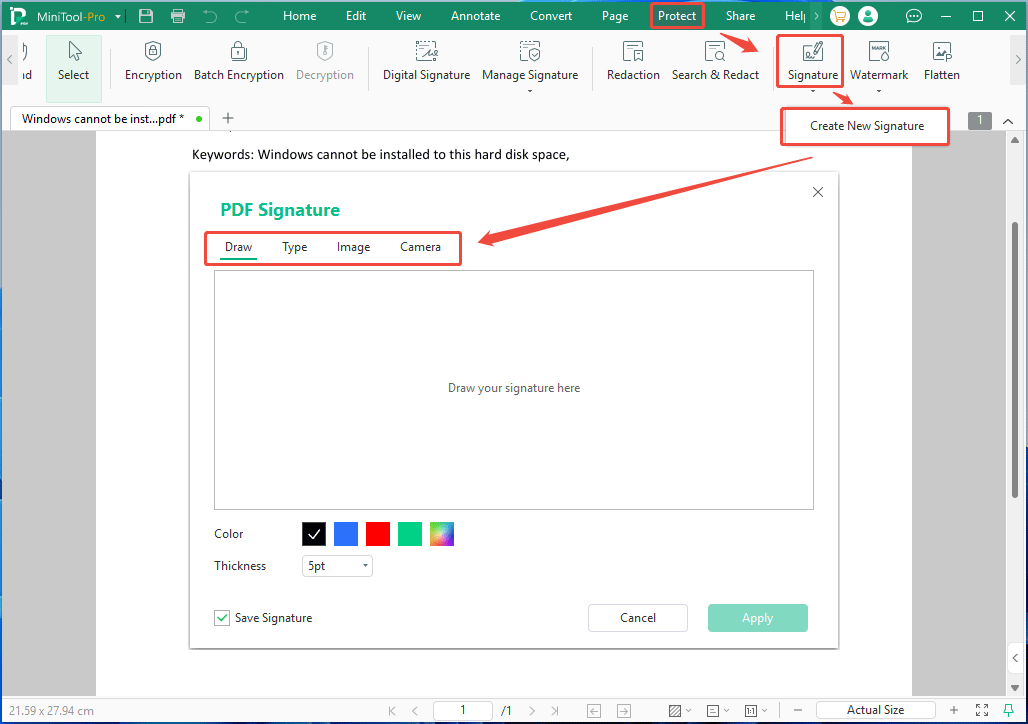The height and width of the screenshot is (724, 1028).
Task: Enable the Save Signature checkbox
Action: coord(222,618)
